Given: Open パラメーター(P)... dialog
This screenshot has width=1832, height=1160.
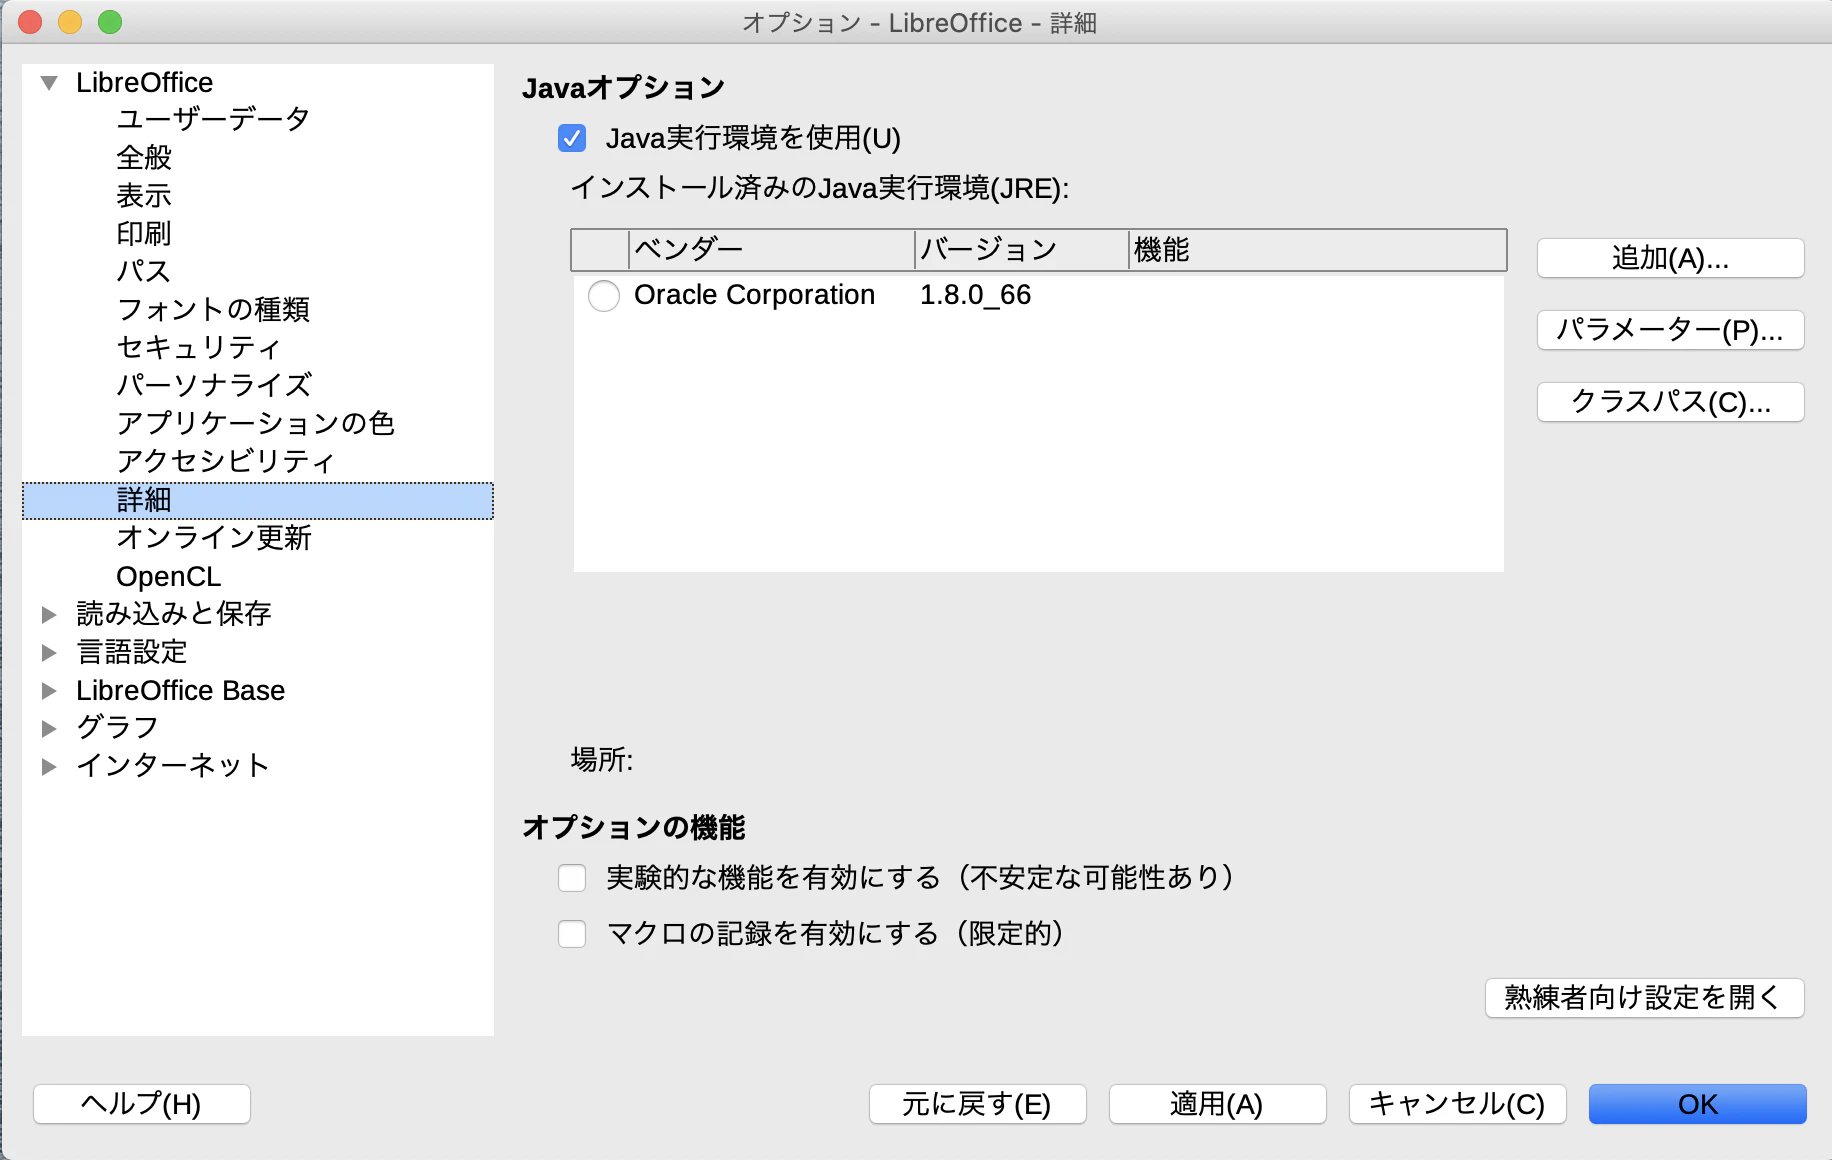Looking at the screenshot, I should pyautogui.click(x=1670, y=330).
